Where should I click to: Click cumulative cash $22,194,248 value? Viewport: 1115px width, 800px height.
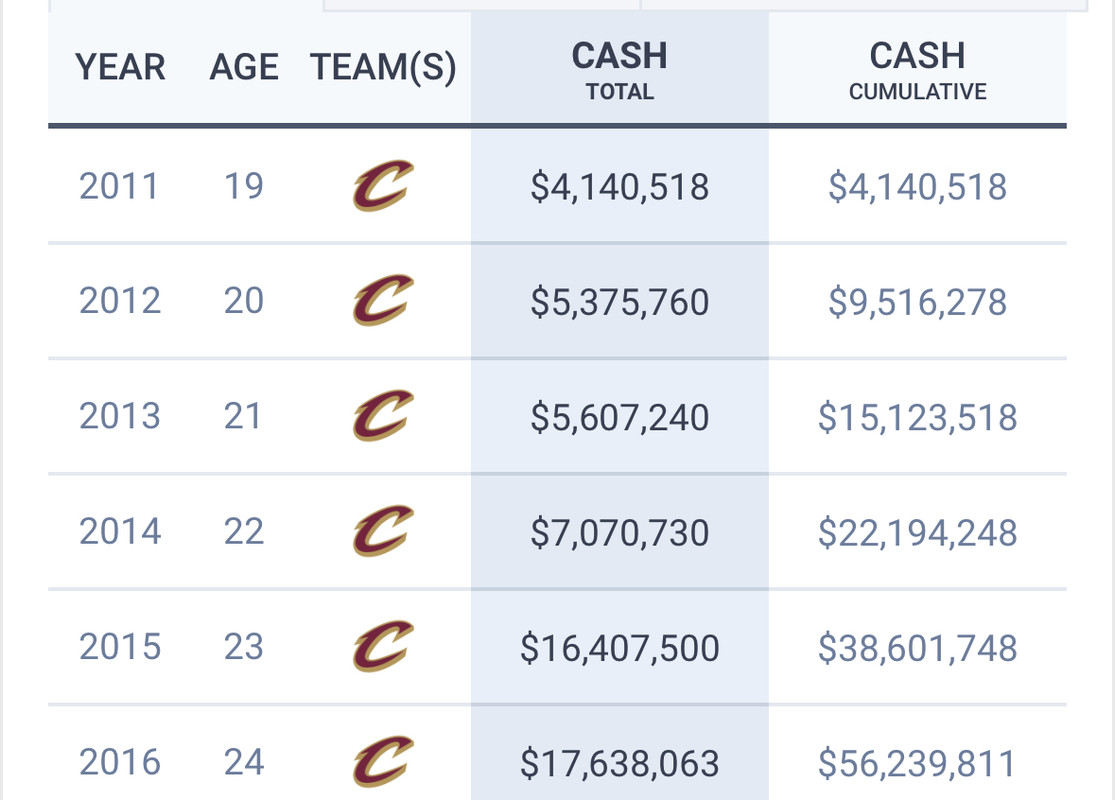pyautogui.click(x=917, y=533)
